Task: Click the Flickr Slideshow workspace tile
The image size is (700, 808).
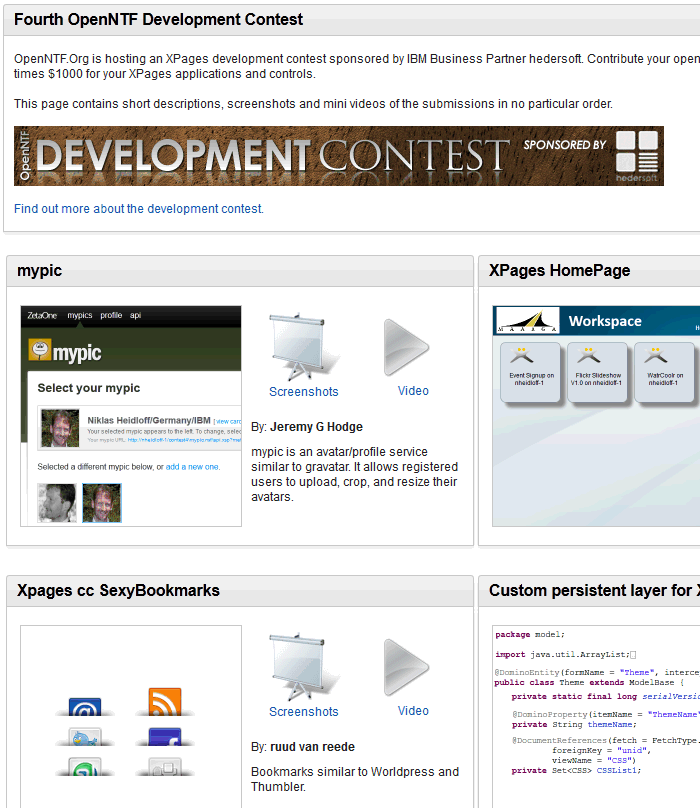Action: point(597,372)
